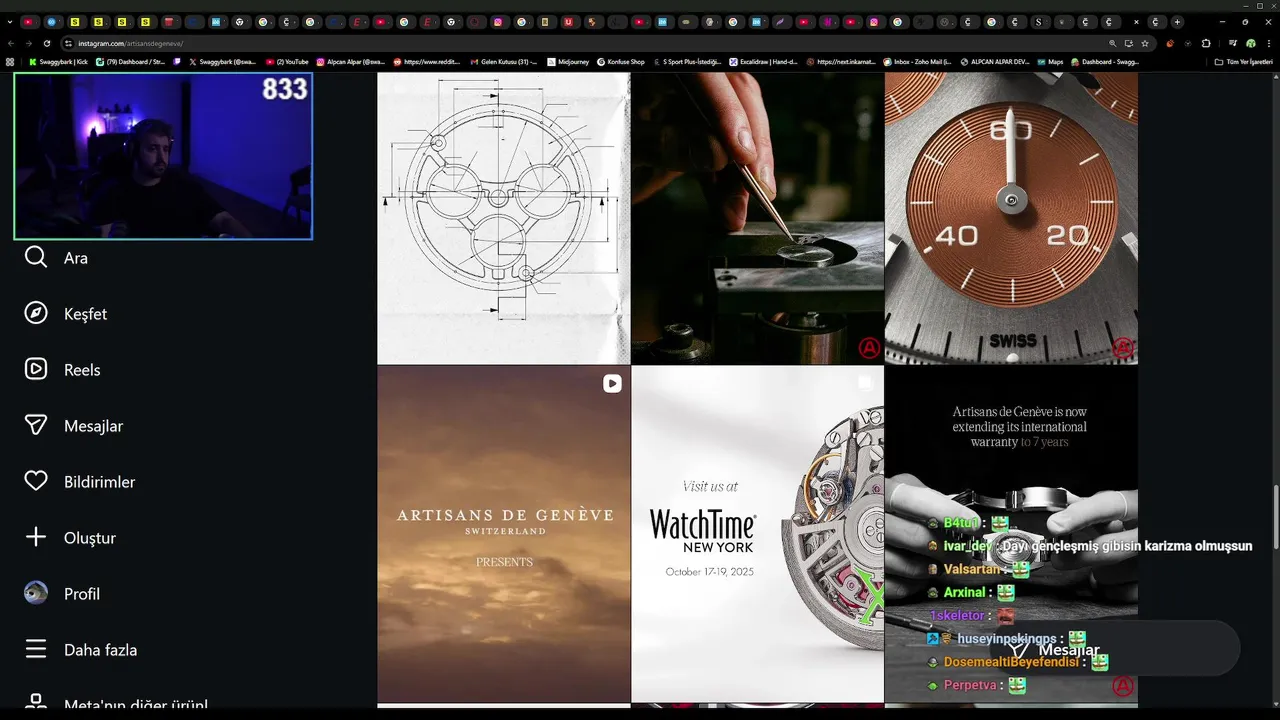Bookmark this page with star icon

click(x=1145, y=44)
